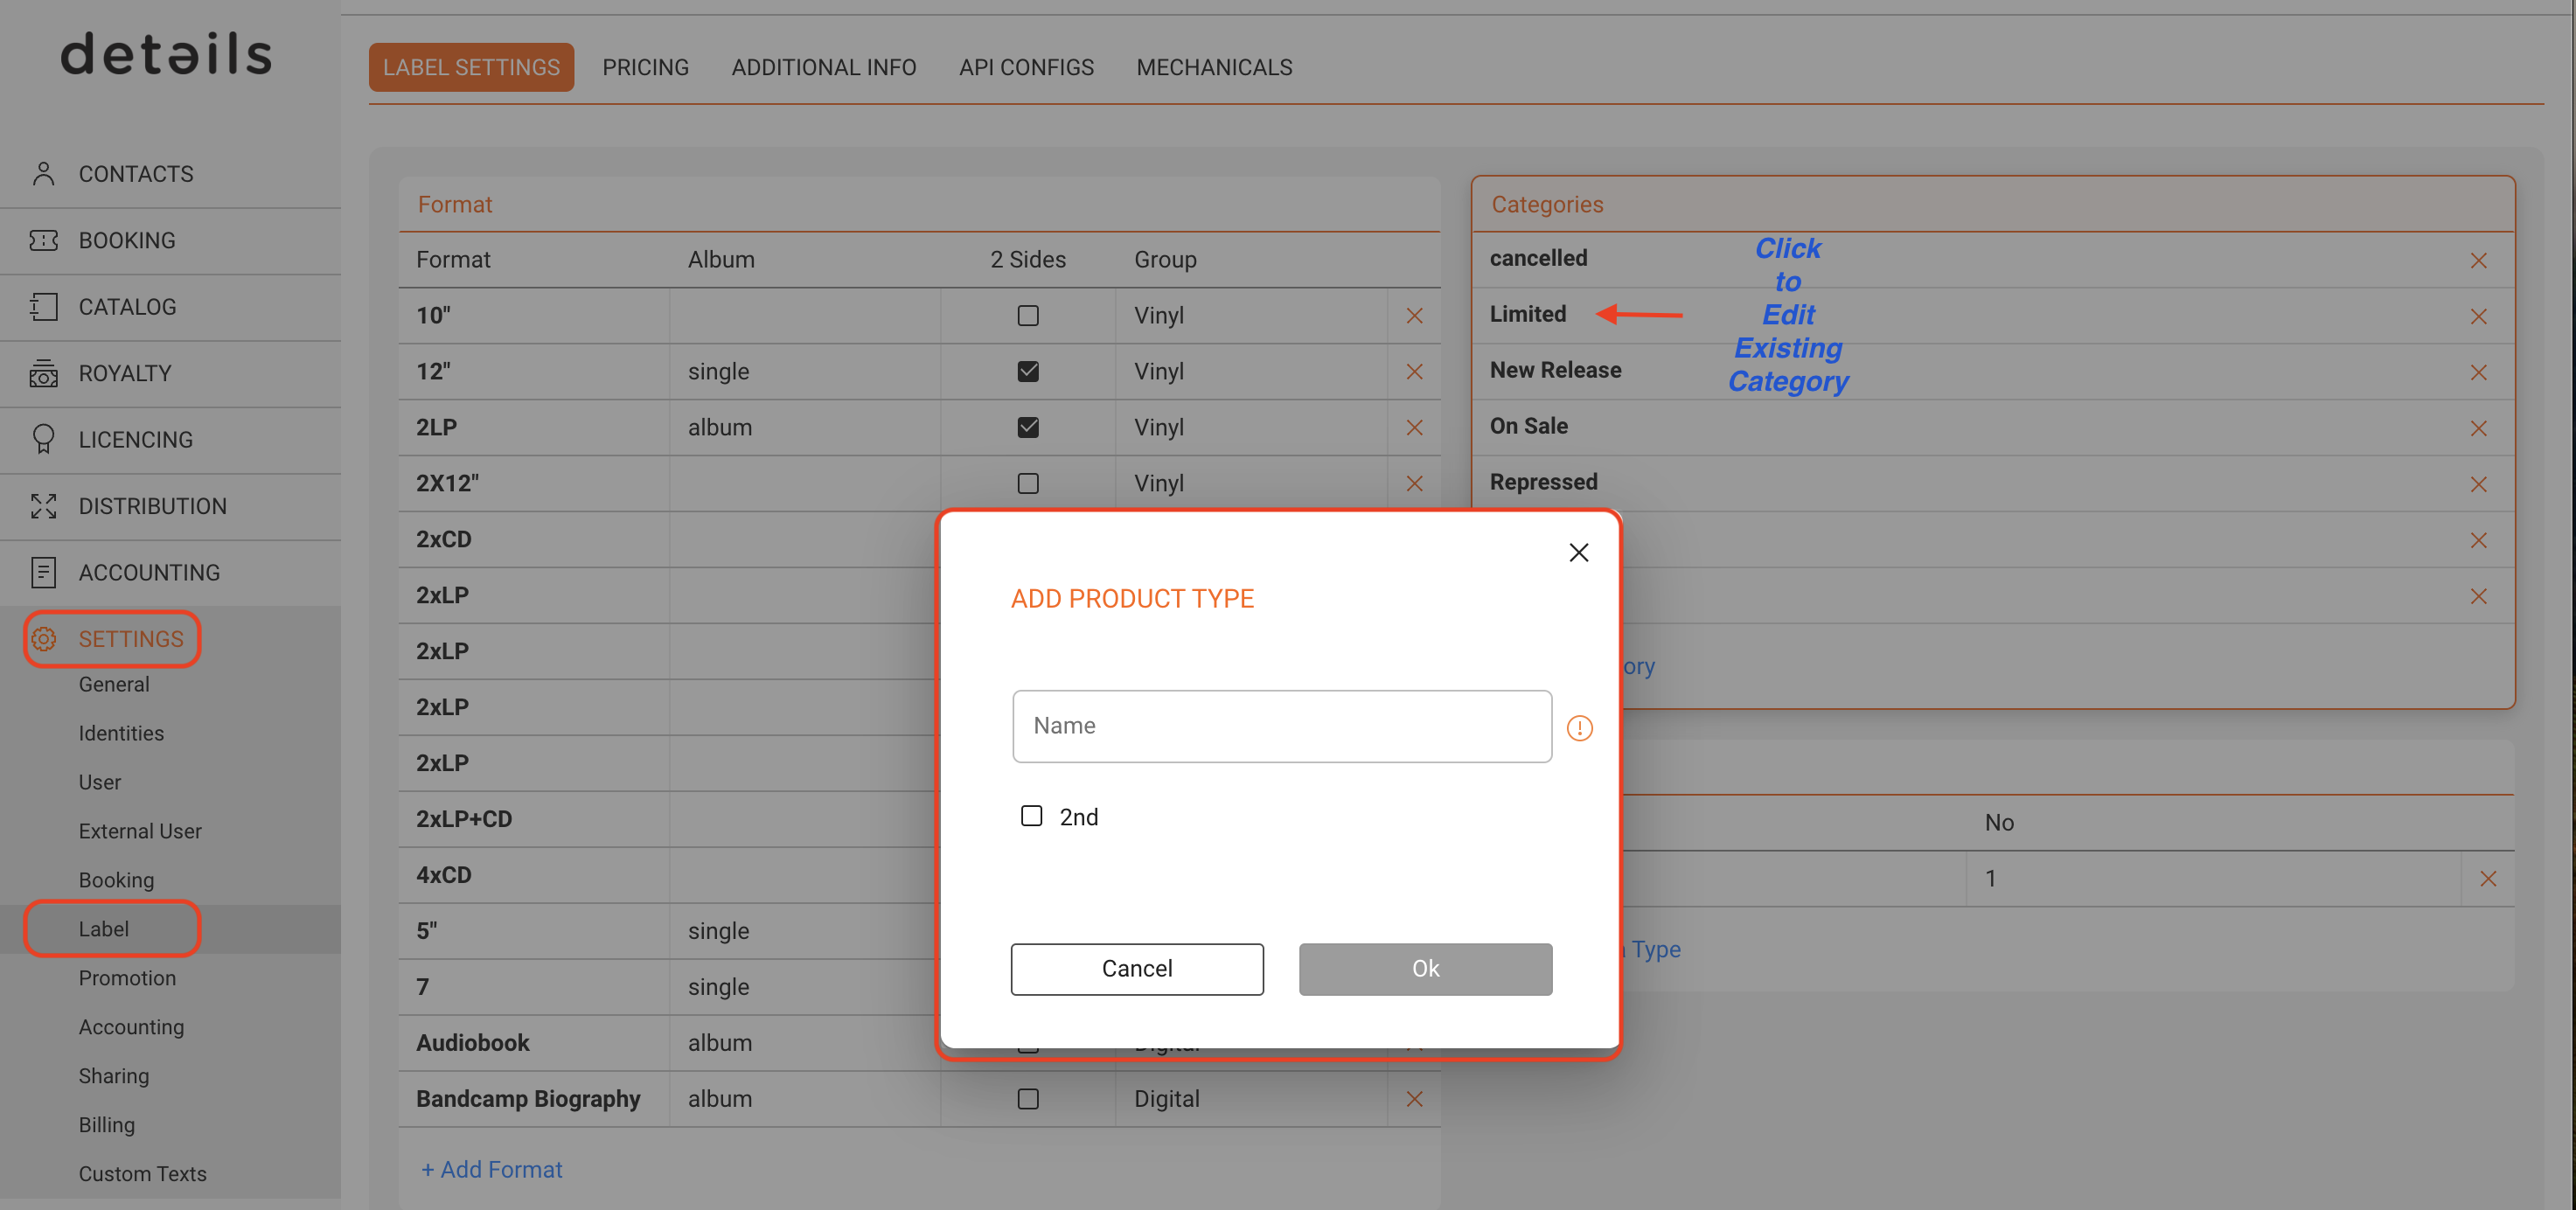Viewport: 2576px width, 1210px height.
Task: Open Label settings submenu
Action: coord(104,929)
